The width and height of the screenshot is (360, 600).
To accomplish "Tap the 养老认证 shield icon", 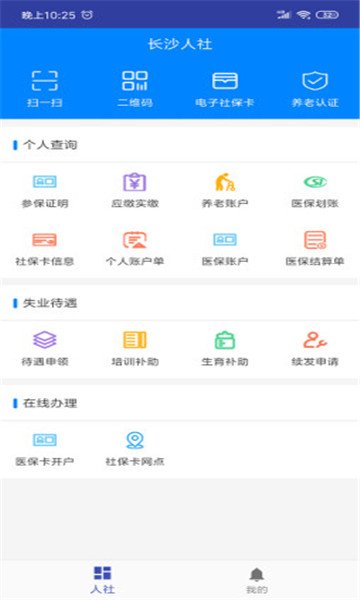I will (315, 81).
